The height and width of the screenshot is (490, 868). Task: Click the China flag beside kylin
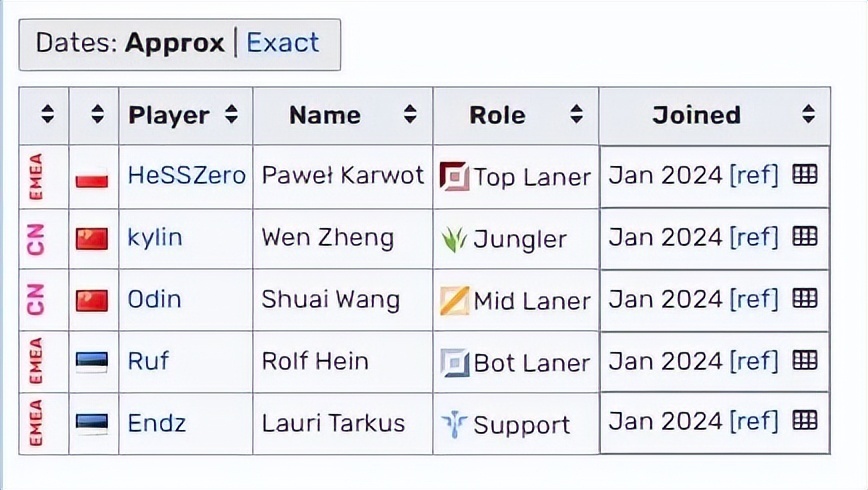pos(92,239)
